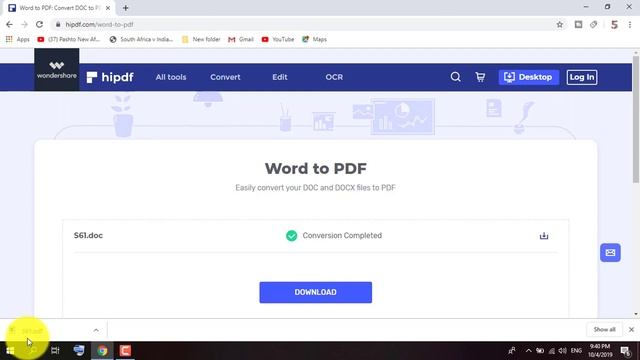Click the ENG language indicator

[576, 351]
